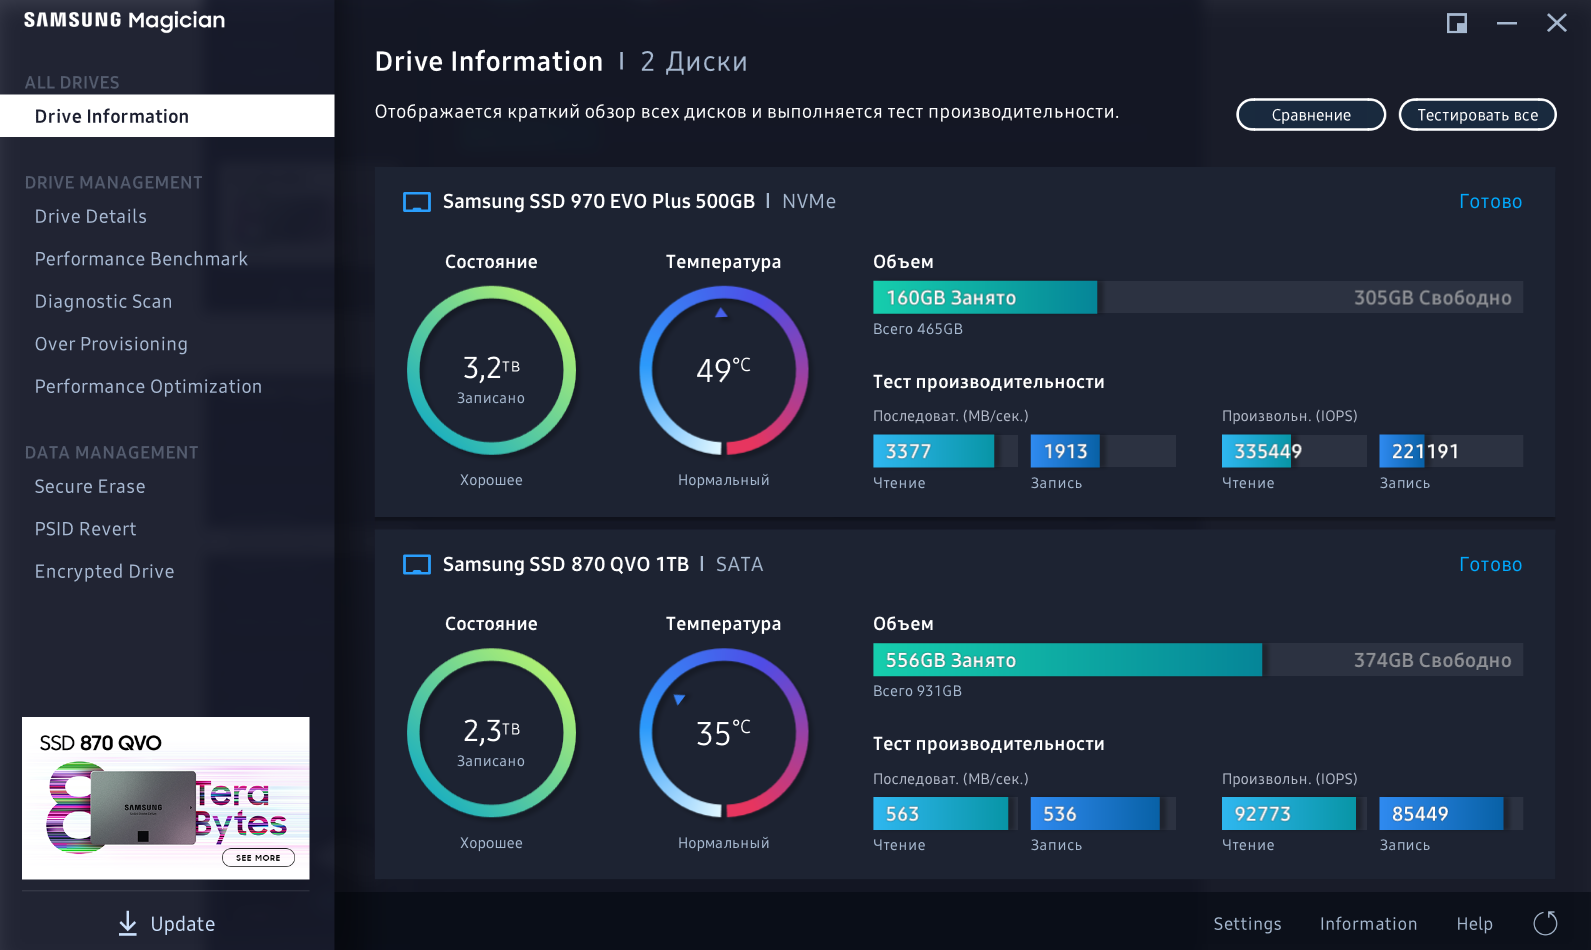This screenshot has height=950, width=1591.
Task: Click the drive icon beside 870 QVO 1TB
Action: click(416, 565)
